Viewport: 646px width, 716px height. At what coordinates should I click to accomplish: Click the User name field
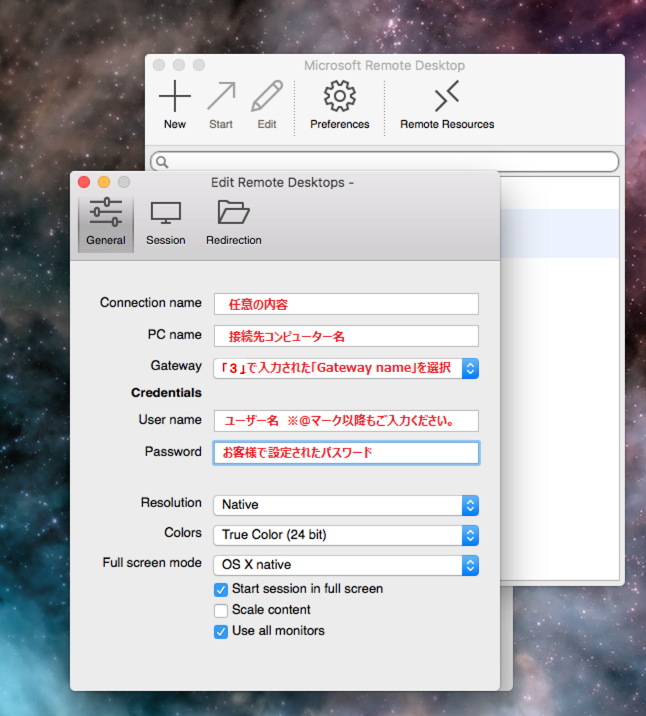click(x=346, y=421)
